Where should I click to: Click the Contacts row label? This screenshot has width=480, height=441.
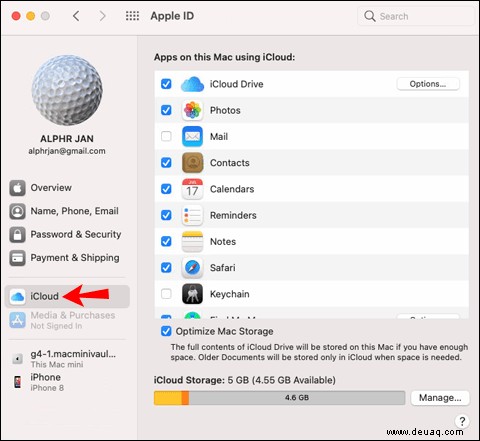point(230,163)
